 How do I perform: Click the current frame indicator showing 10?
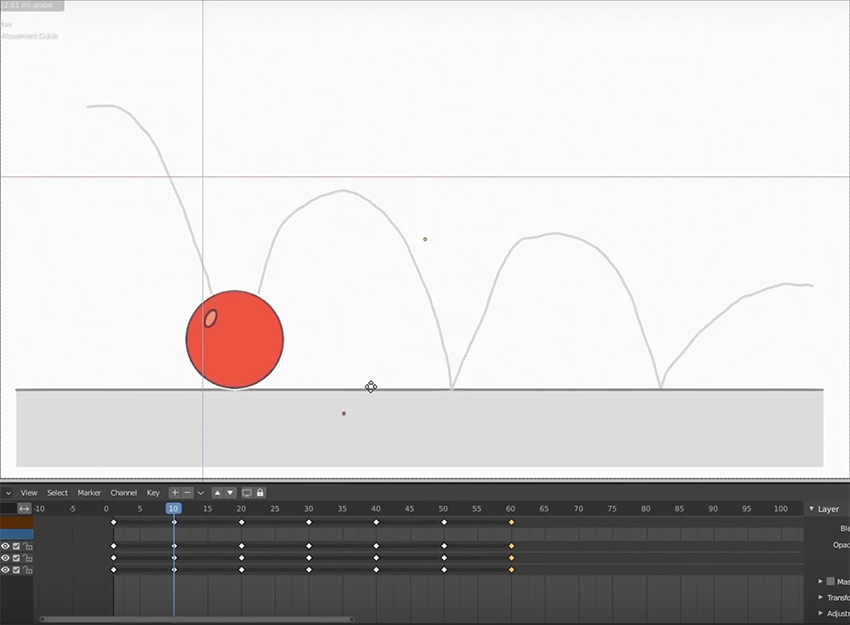(173, 508)
